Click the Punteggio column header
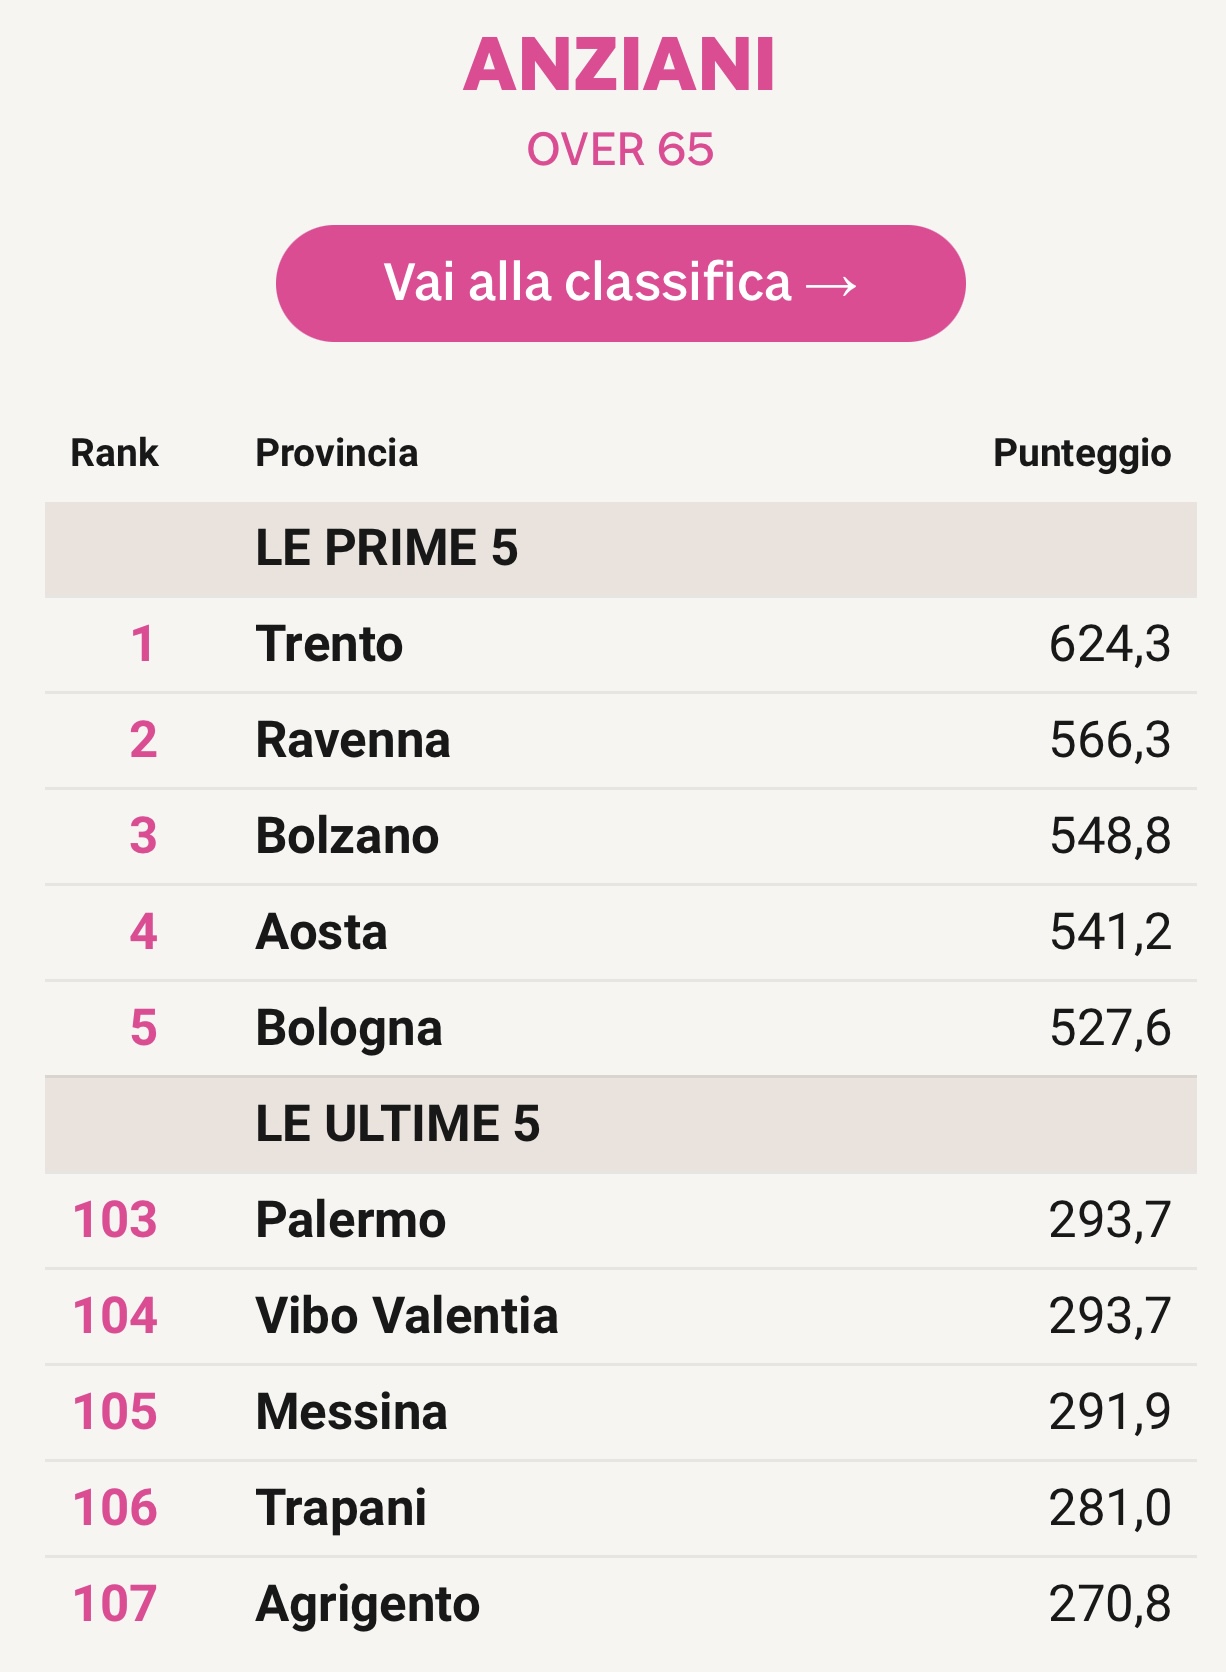 click(x=1081, y=453)
